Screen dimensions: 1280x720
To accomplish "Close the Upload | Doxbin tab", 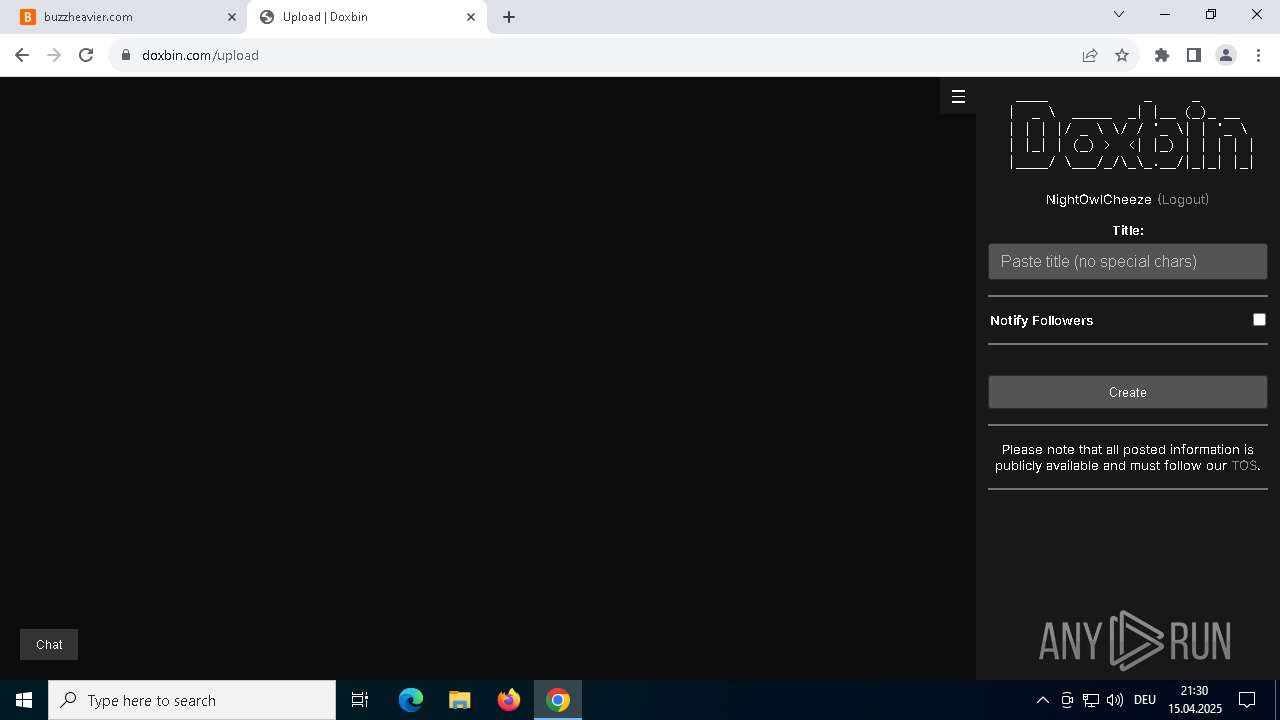I will 471,17.
